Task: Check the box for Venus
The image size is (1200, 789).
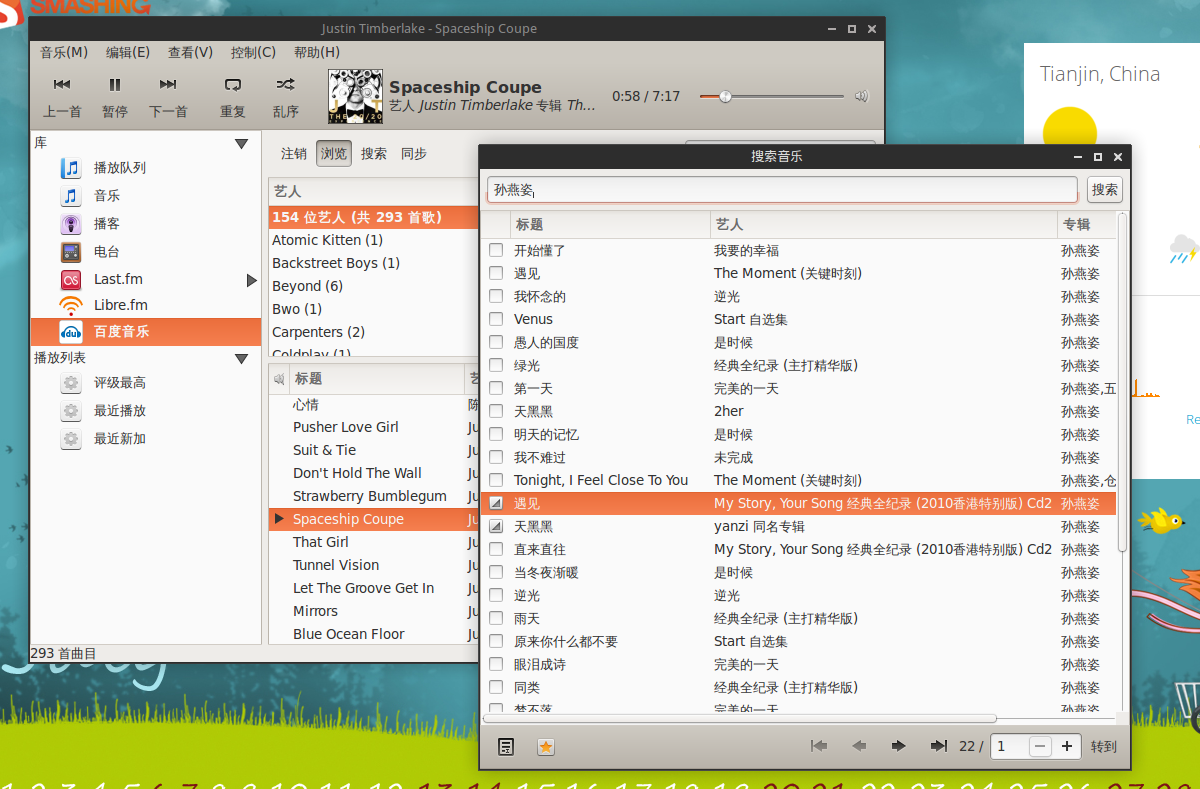Action: coord(496,319)
